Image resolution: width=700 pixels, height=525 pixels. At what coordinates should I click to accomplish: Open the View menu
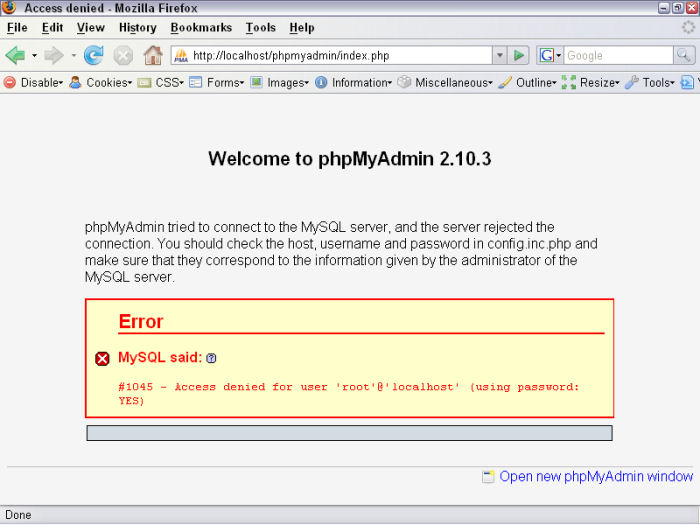(91, 28)
